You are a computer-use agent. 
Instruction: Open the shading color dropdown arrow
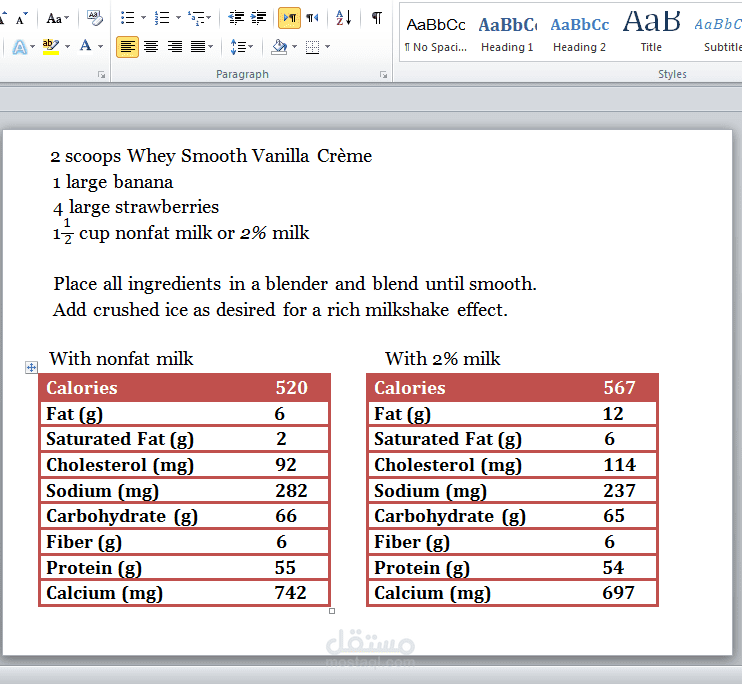click(294, 47)
